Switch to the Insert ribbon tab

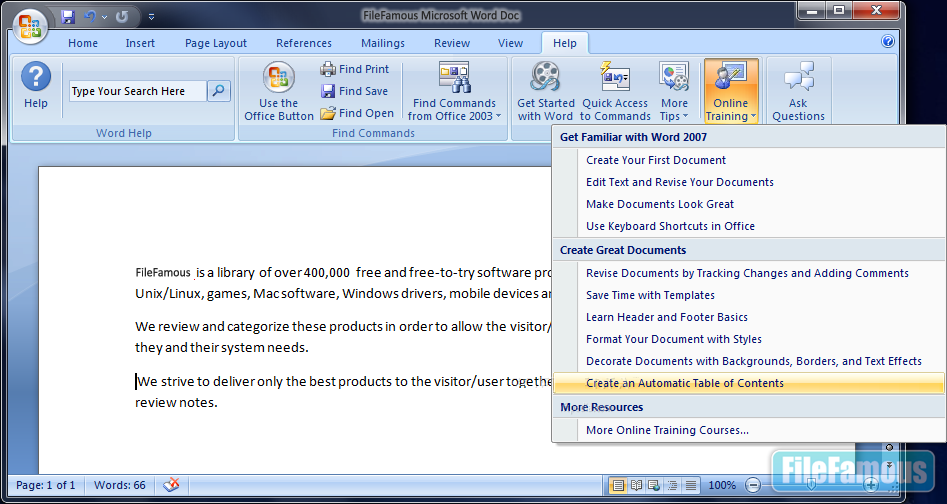[140, 43]
